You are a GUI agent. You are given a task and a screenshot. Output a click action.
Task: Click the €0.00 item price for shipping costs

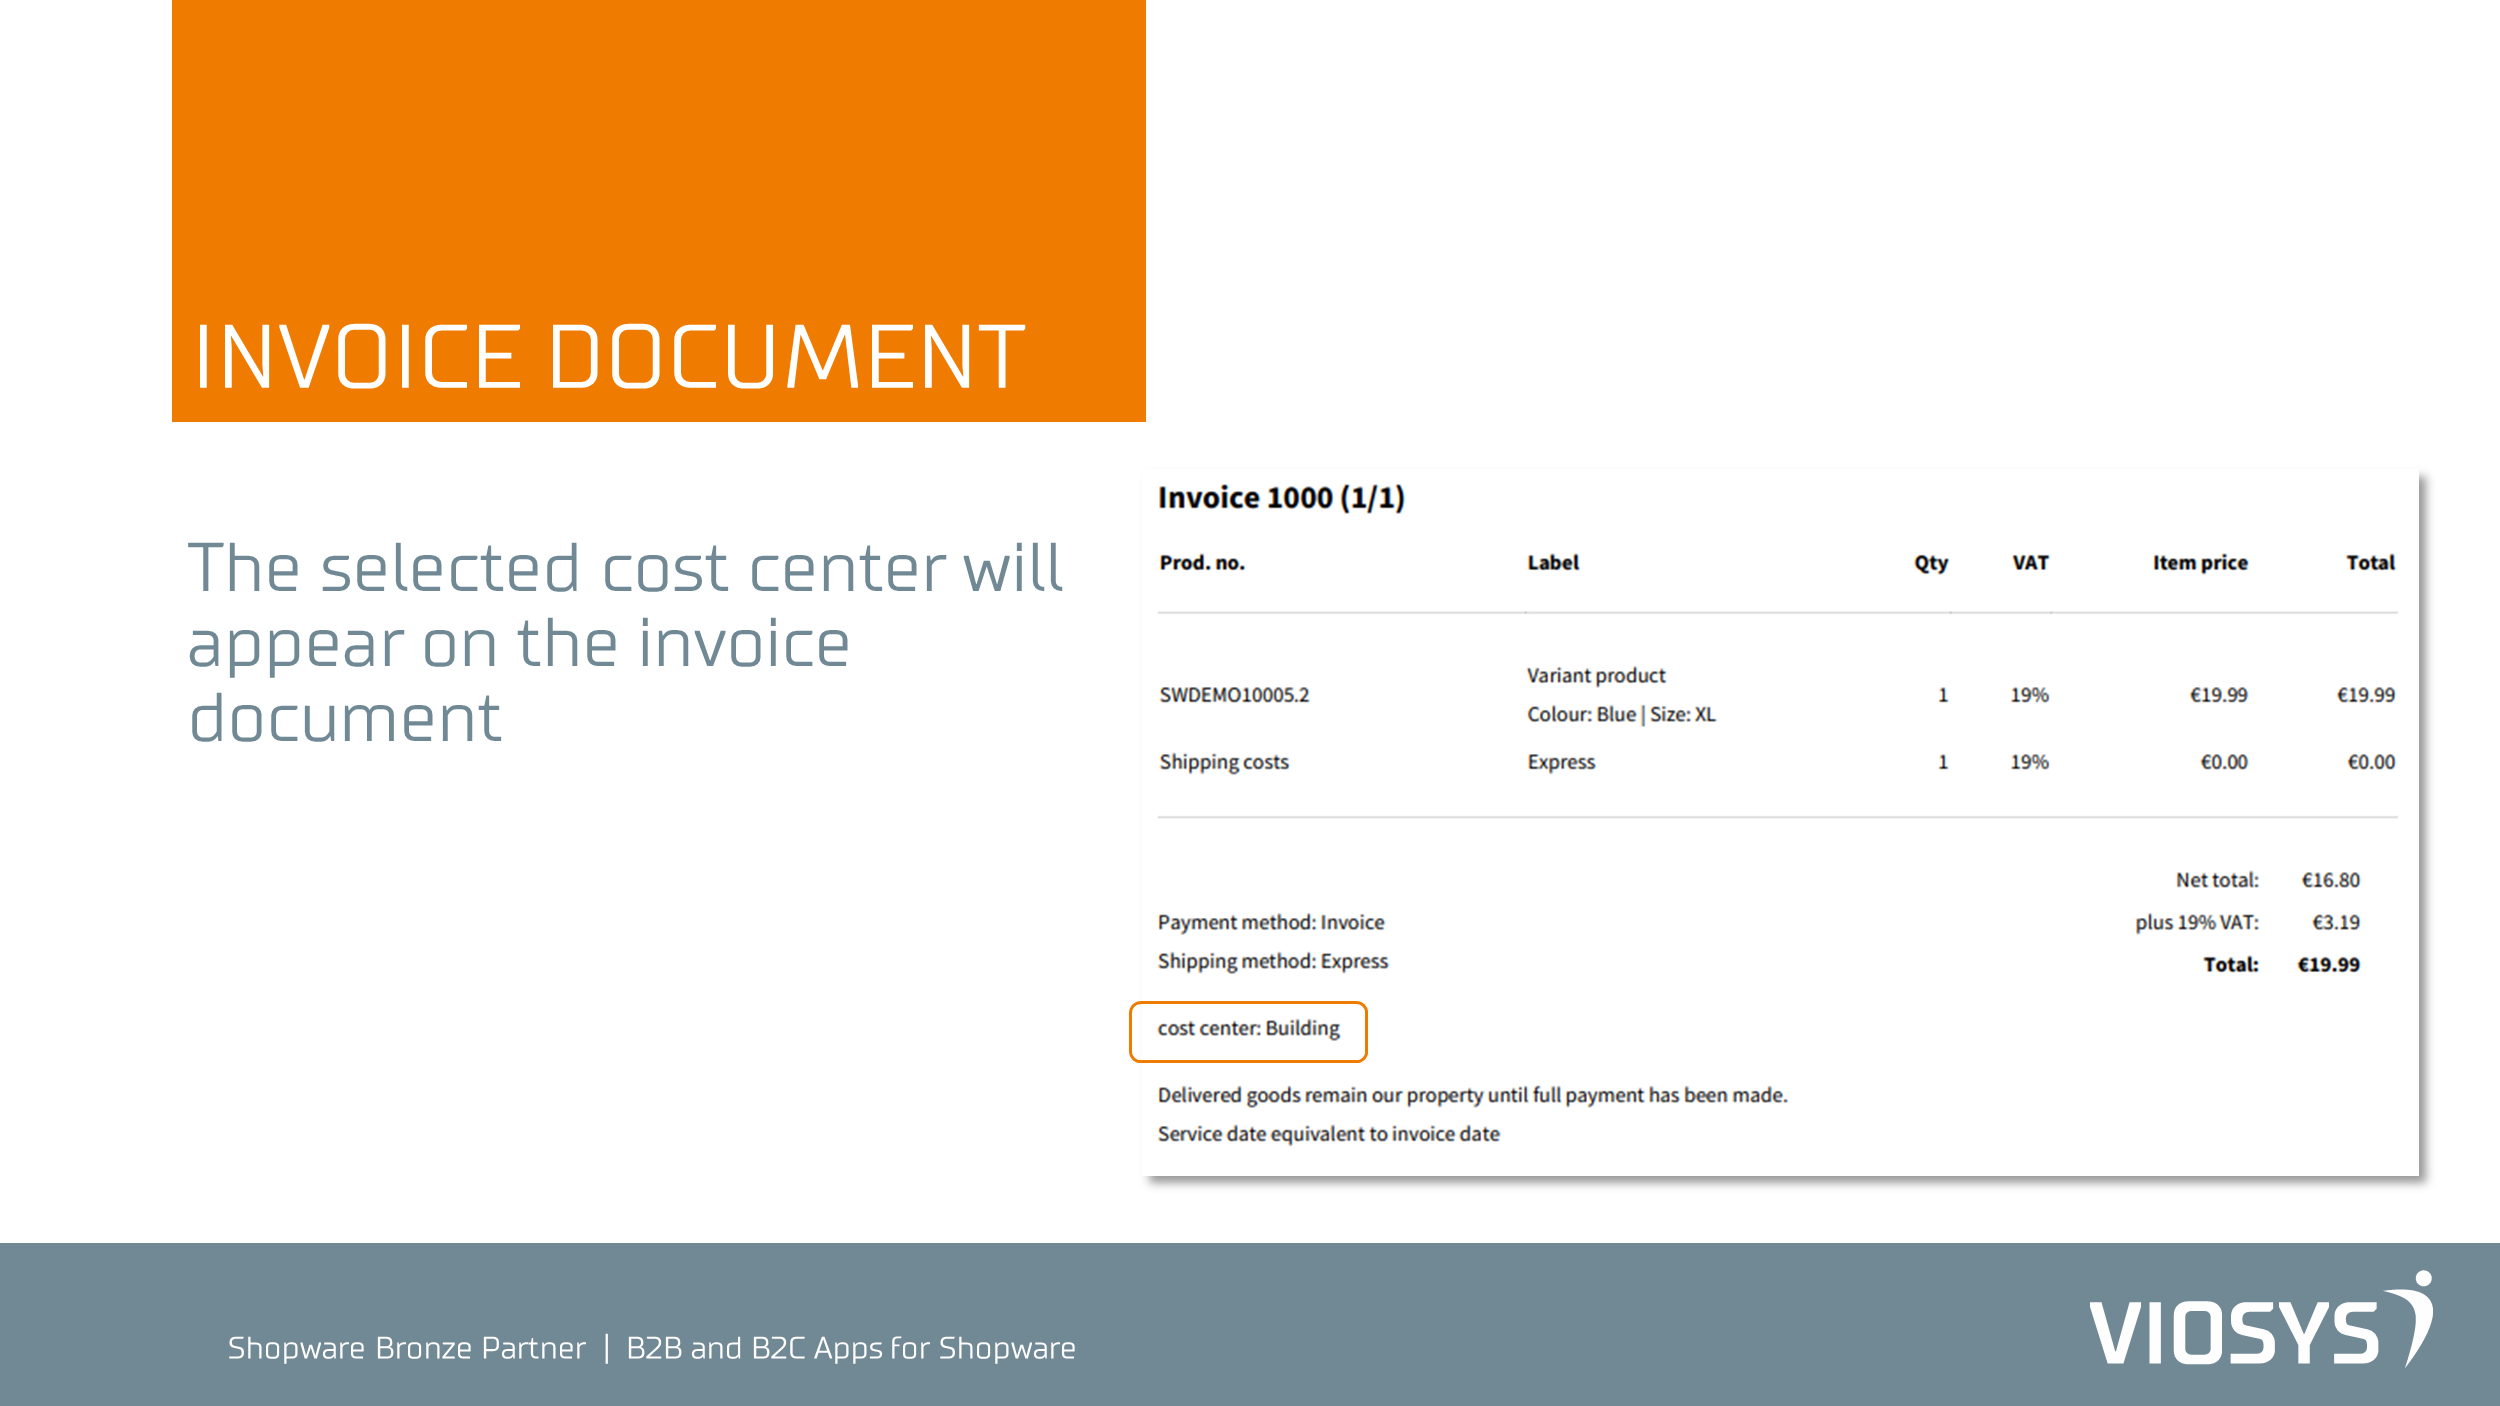click(2224, 762)
